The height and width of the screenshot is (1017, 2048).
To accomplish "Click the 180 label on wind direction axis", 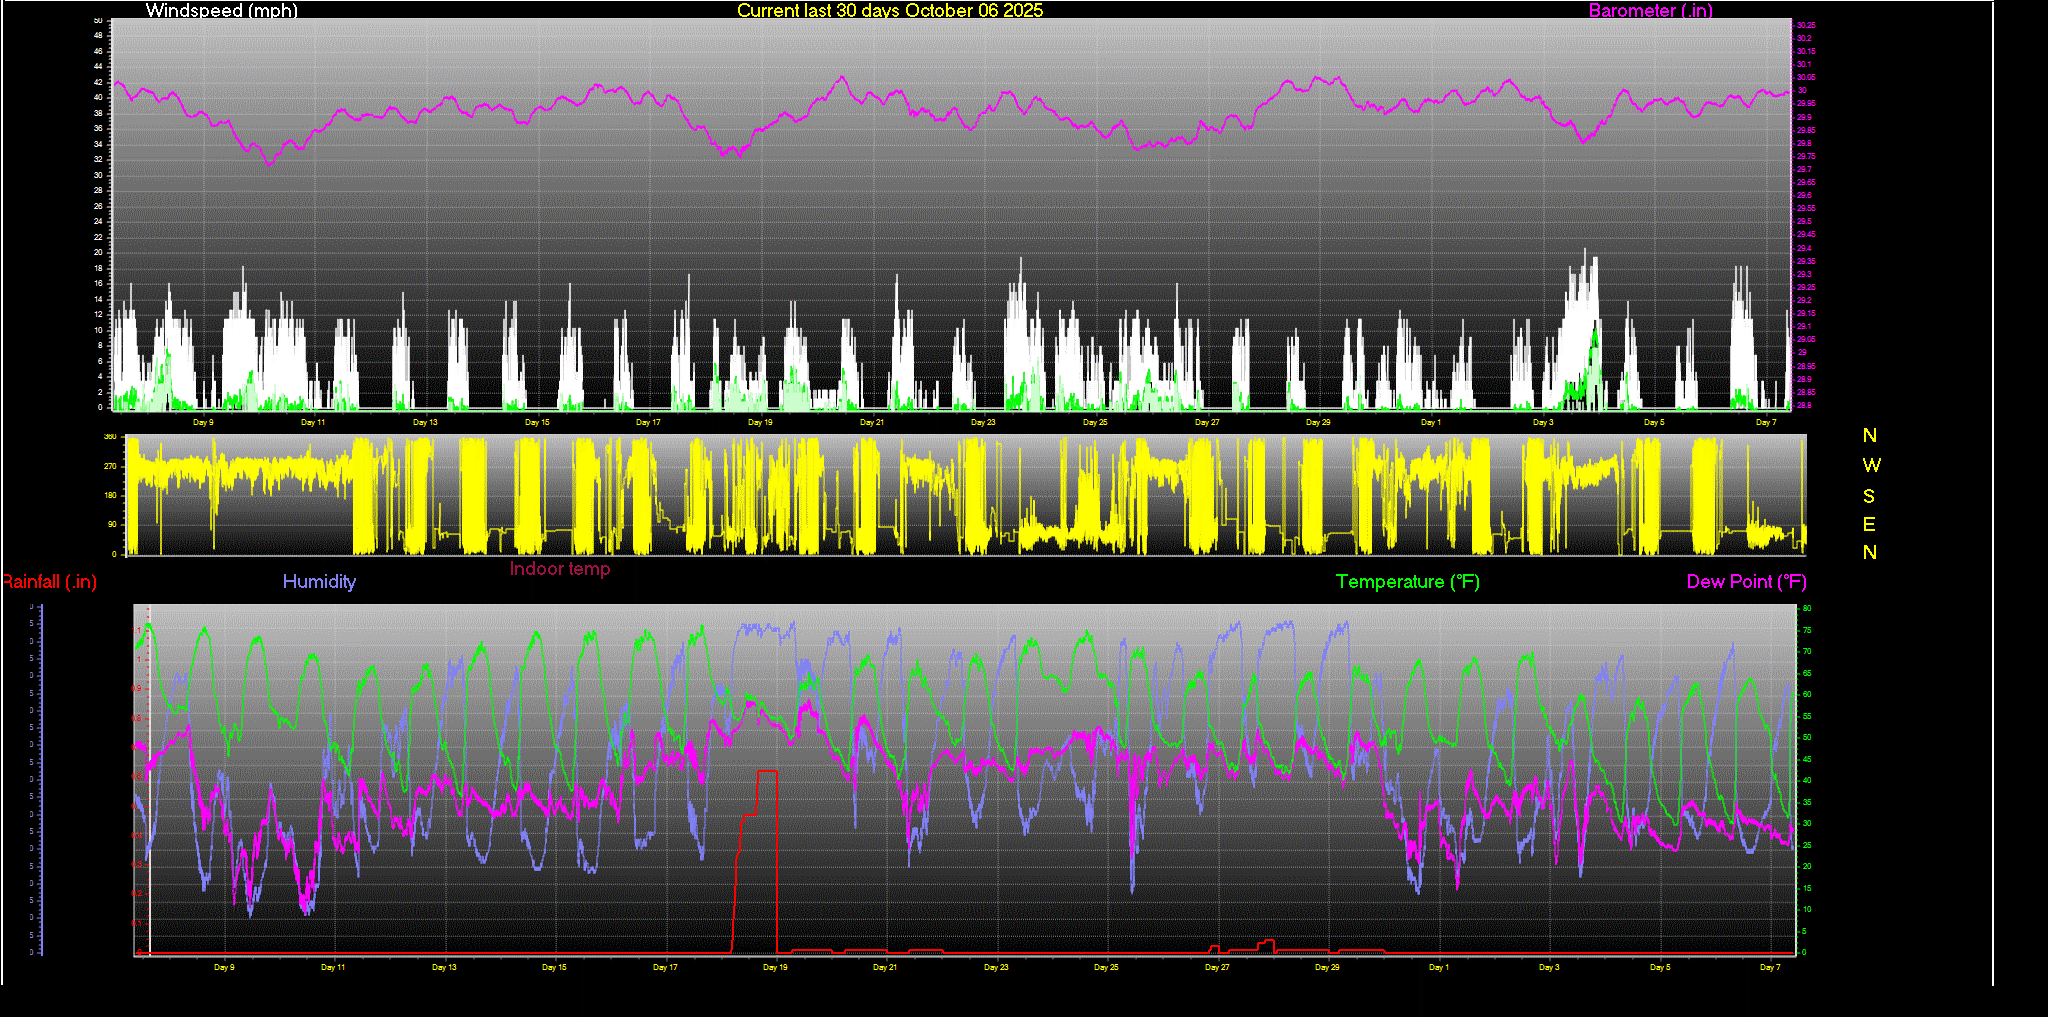I will click(110, 495).
